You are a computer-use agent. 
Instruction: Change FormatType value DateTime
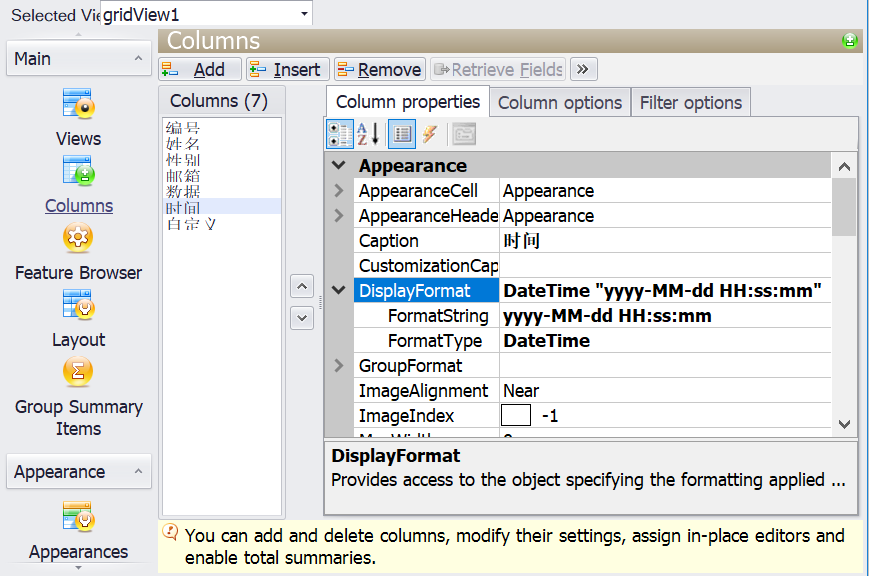pyautogui.click(x=665, y=340)
